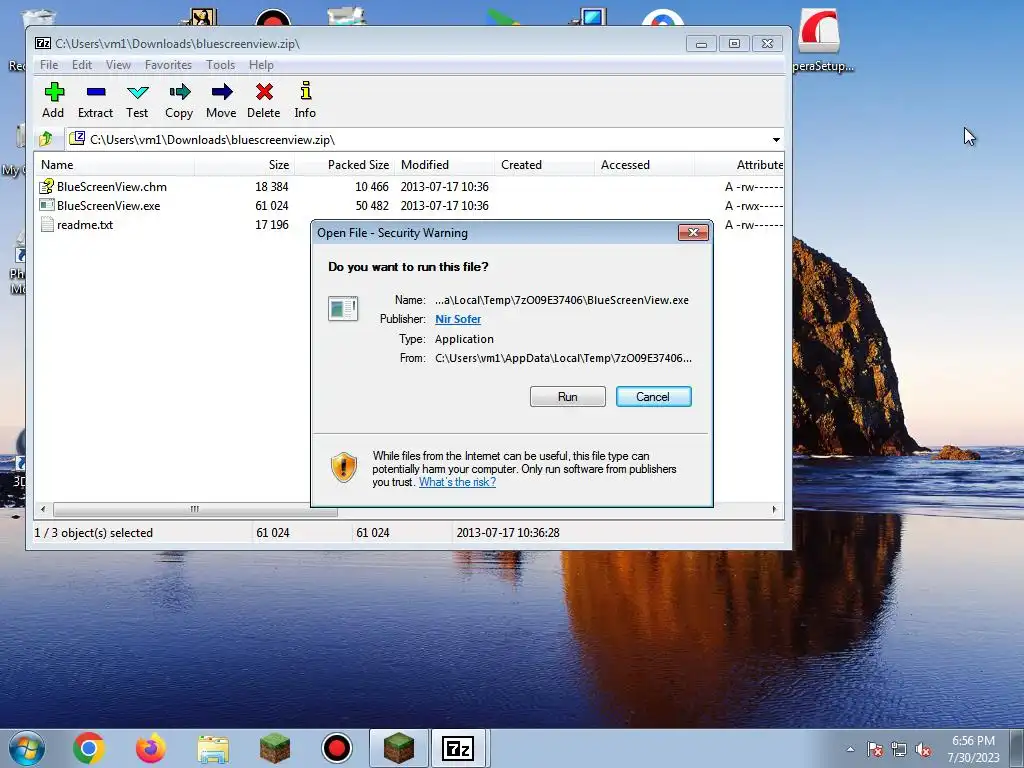Click the horizontal scrollbar left arrow
Viewport: 1024px width, 768px height.
(x=43, y=509)
